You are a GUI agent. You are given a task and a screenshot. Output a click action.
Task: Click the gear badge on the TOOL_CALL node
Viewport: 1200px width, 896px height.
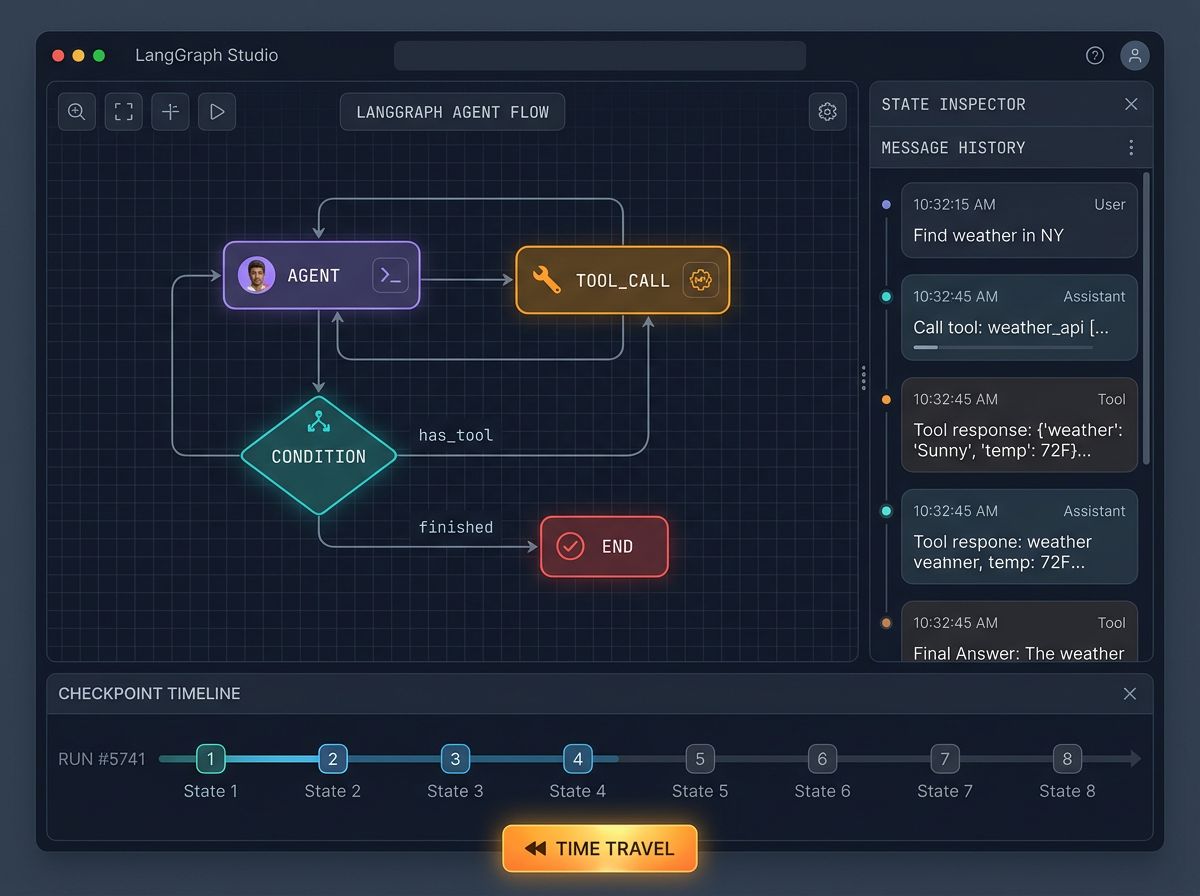[701, 280]
